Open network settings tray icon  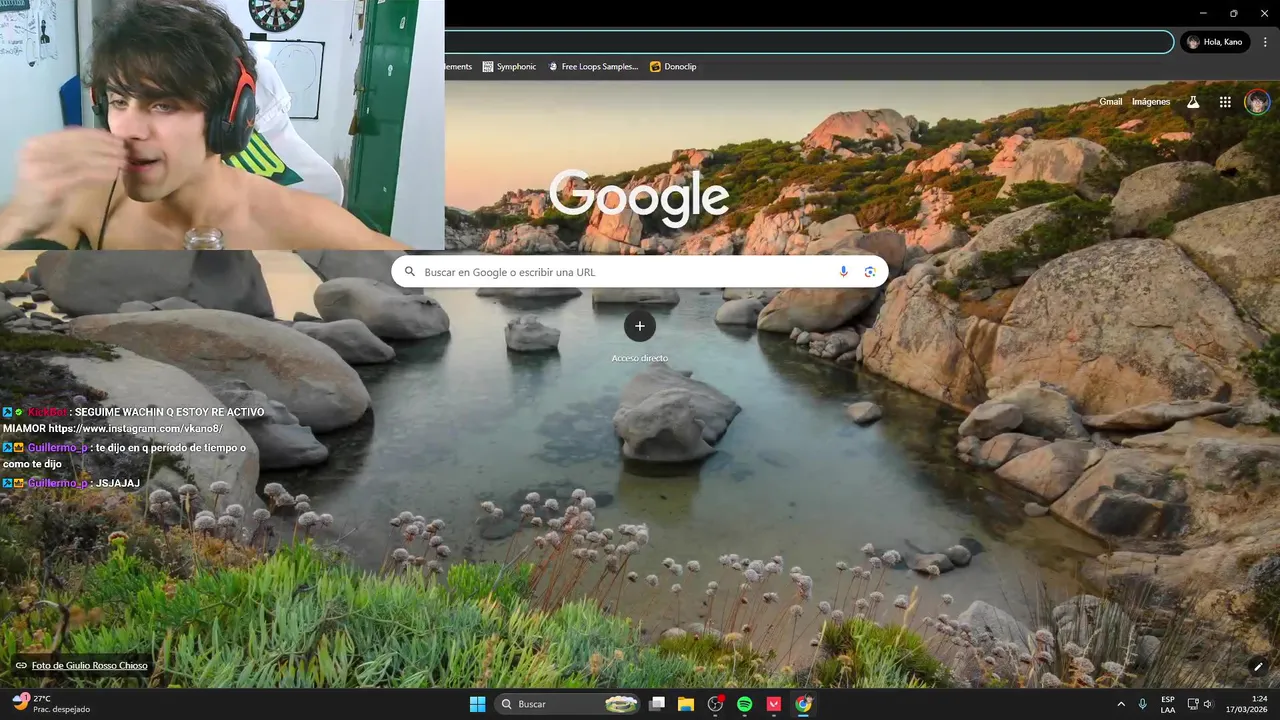coord(1192,704)
